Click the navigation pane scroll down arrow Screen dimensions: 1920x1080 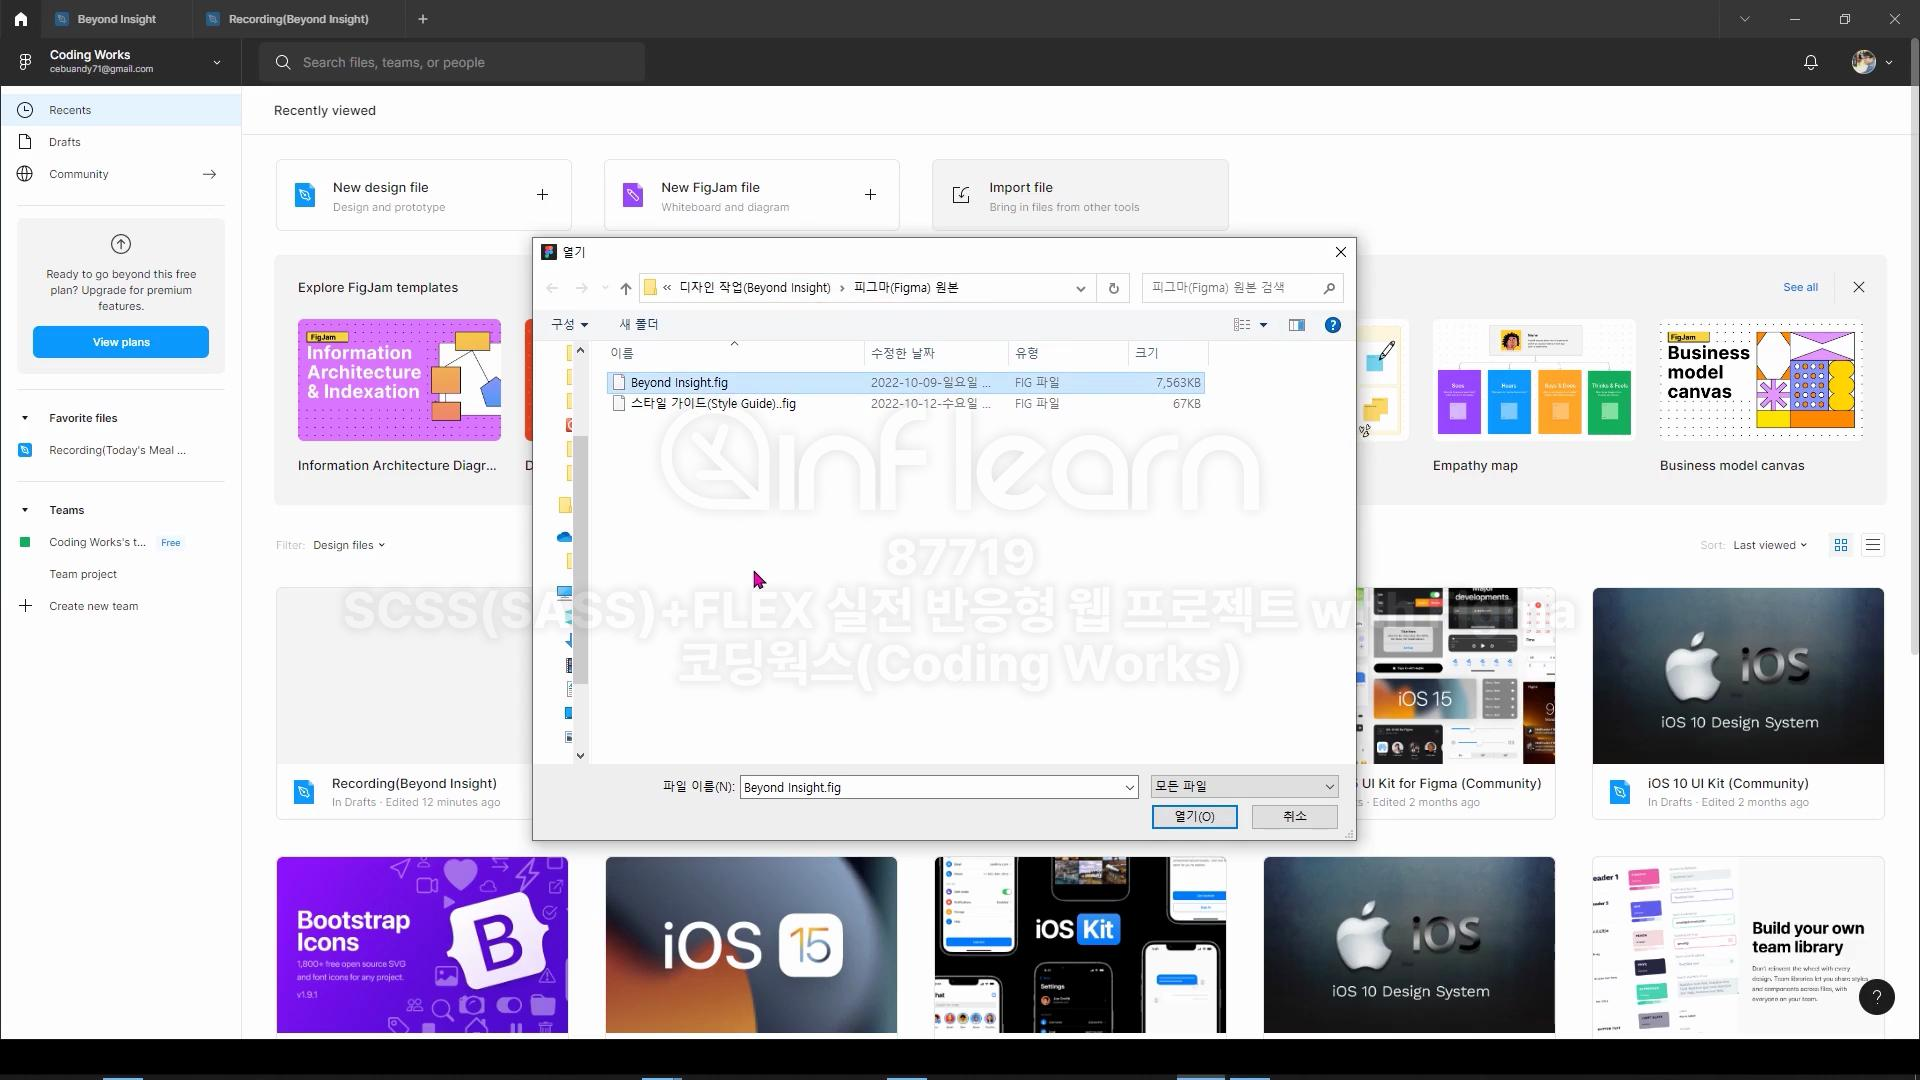[x=580, y=756]
